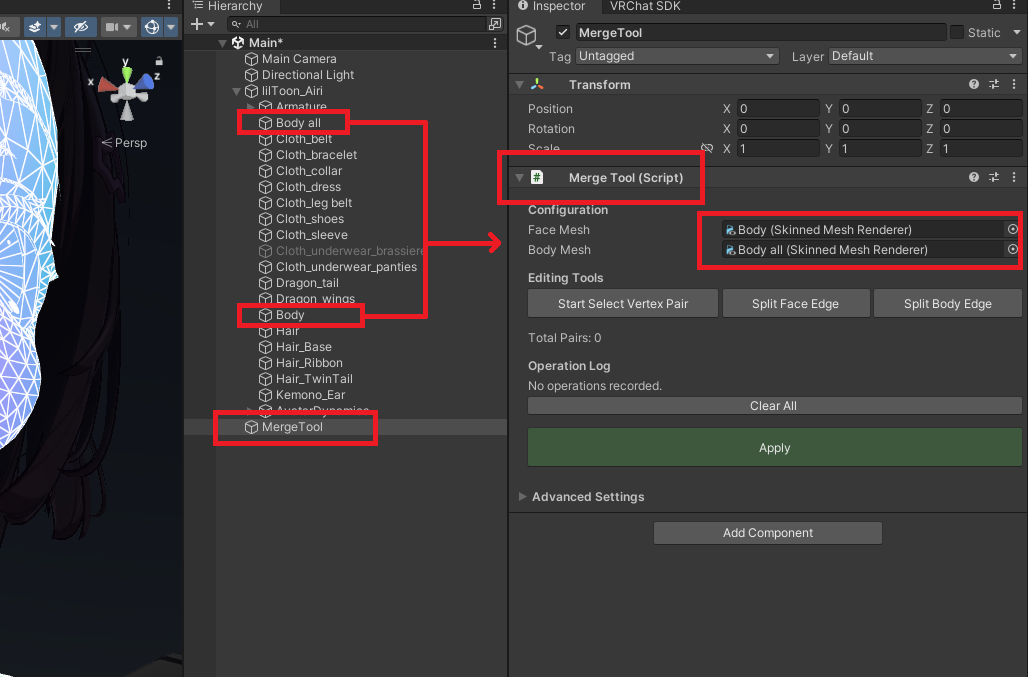Open the Merge Tool Script three-dot menu
Screen dimensions: 1028x677
click(1015, 177)
